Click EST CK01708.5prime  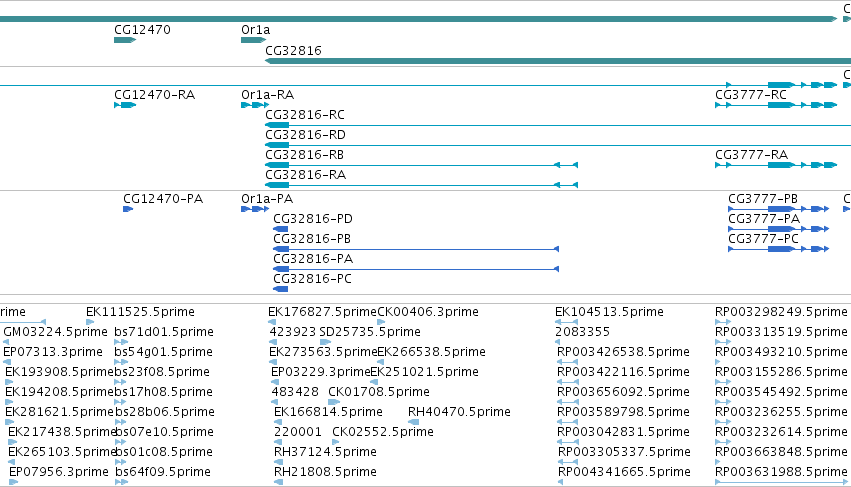379,392
